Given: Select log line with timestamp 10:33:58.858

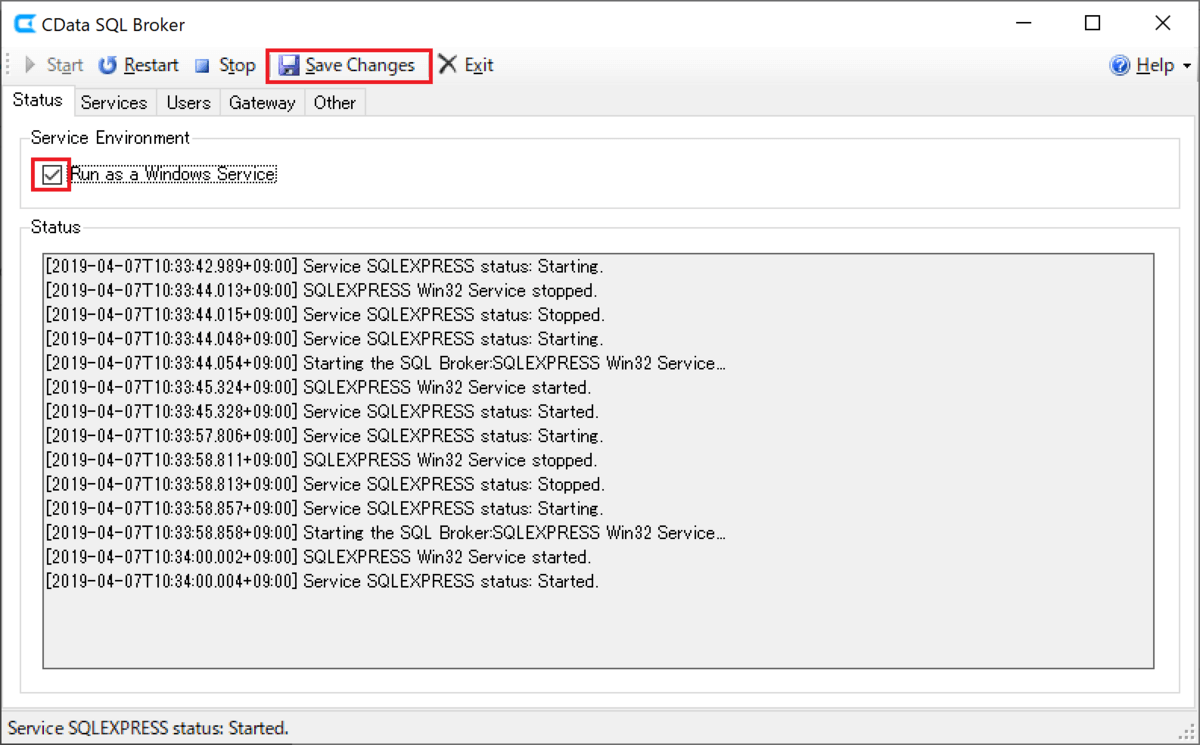Looking at the screenshot, I should pyautogui.click(x=386, y=533).
